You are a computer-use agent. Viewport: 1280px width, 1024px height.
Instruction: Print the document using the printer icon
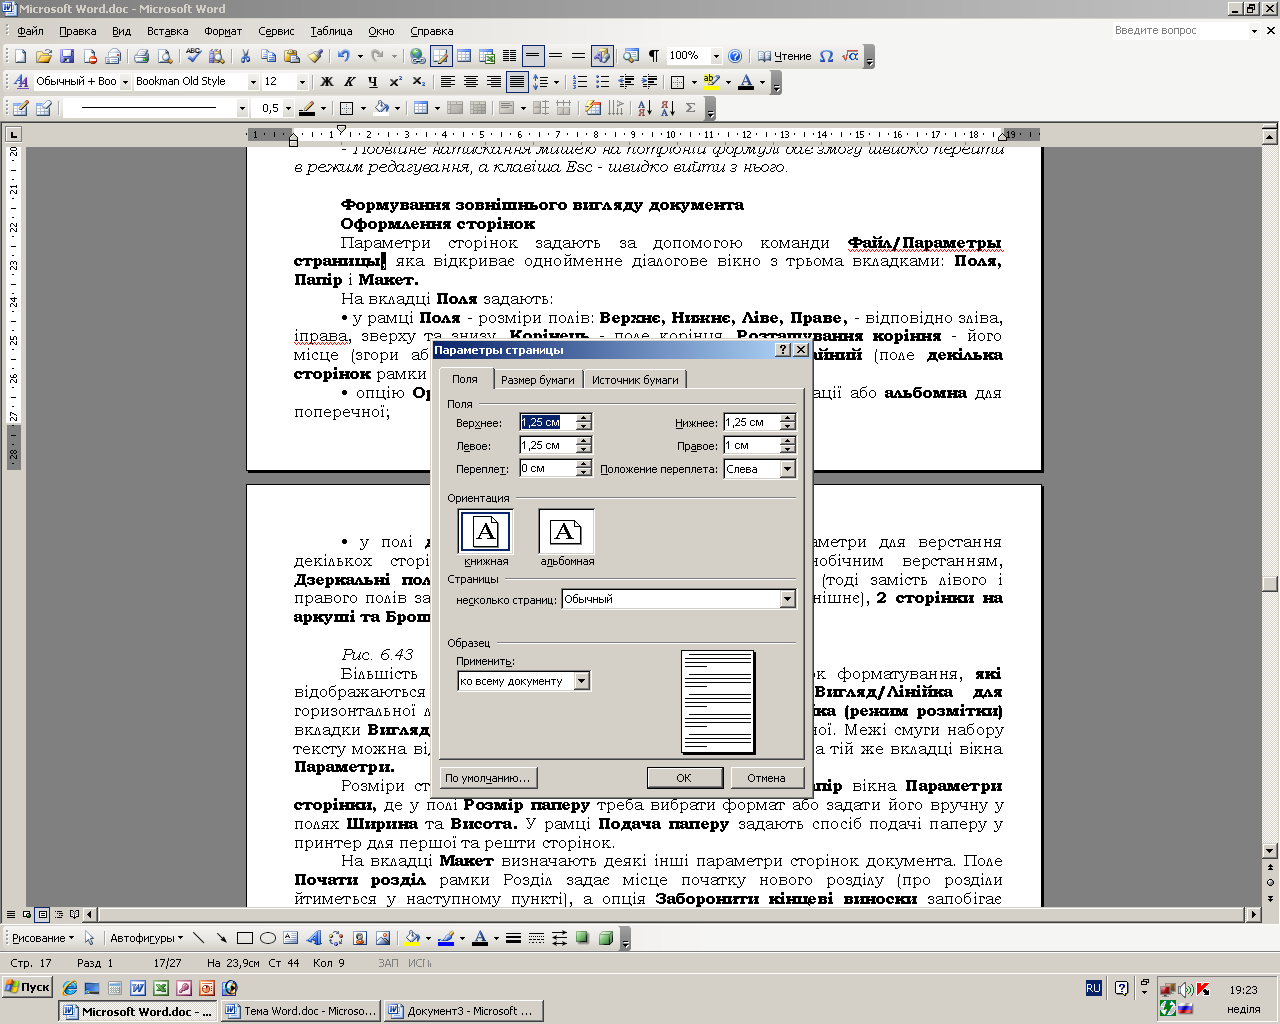click(141, 56)
